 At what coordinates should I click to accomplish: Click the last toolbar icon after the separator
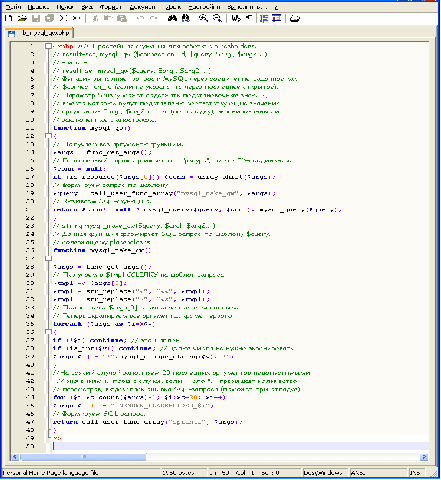click(295, 18)
